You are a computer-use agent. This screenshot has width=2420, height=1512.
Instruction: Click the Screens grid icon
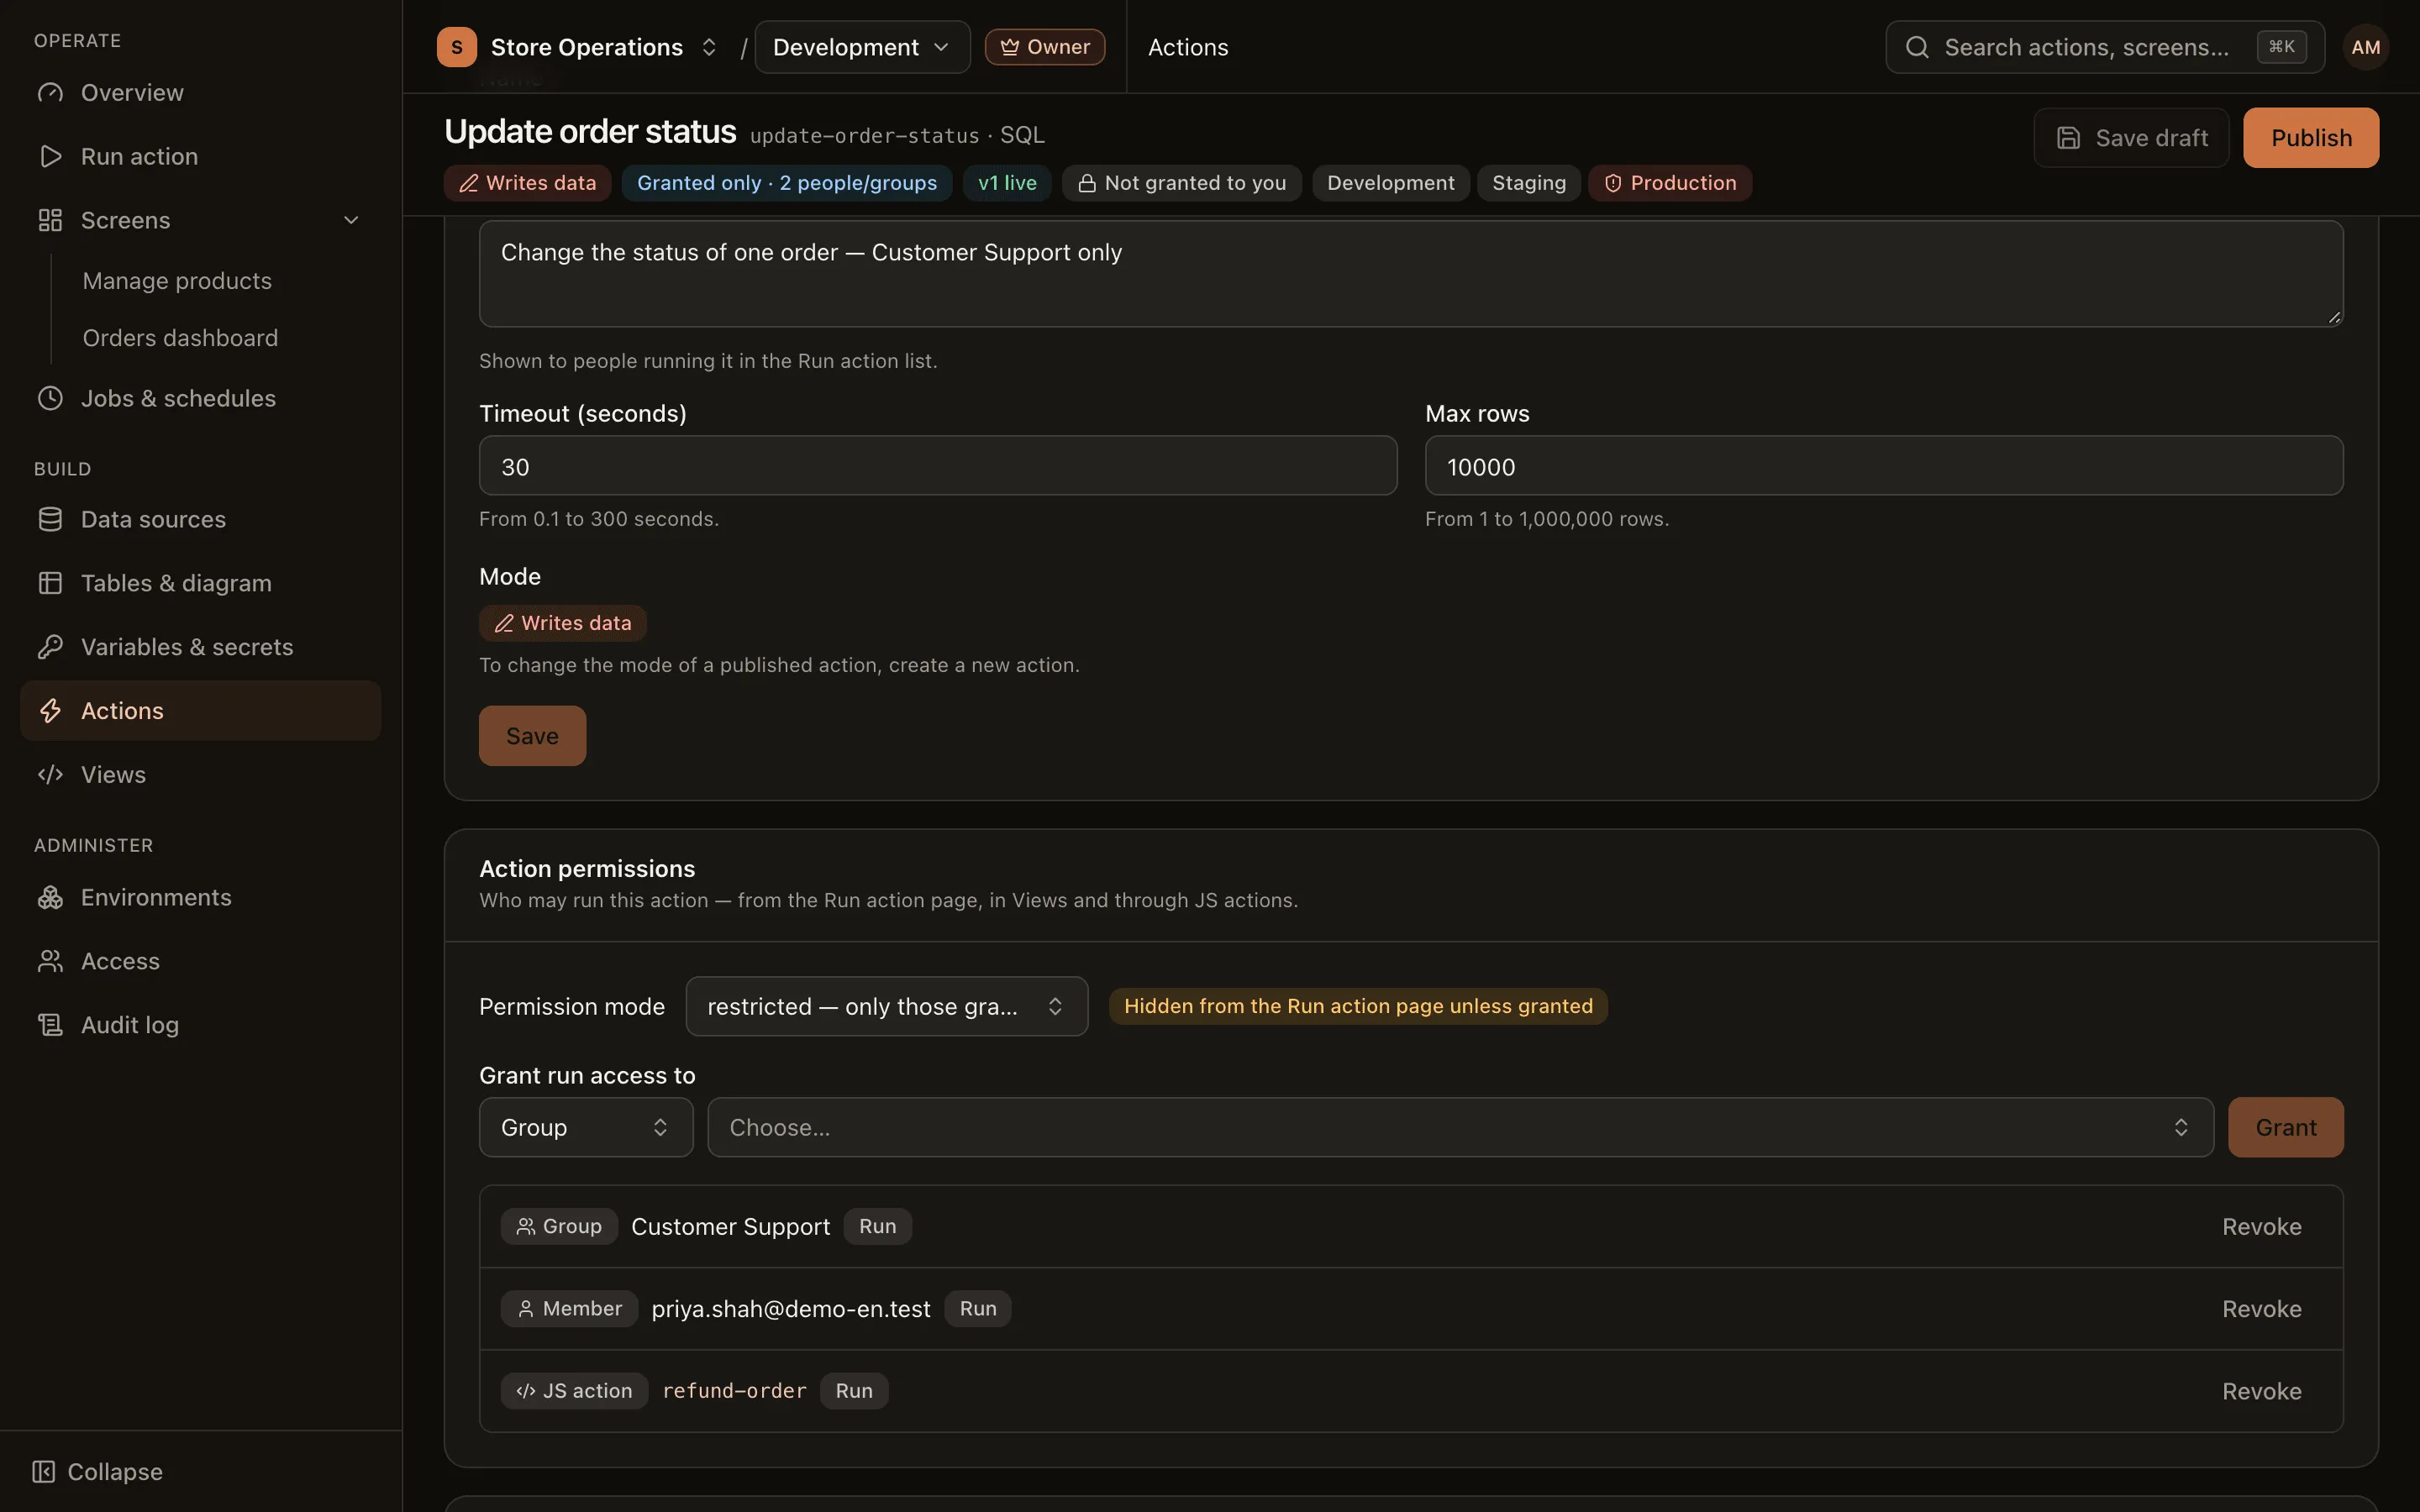(50, 220)
